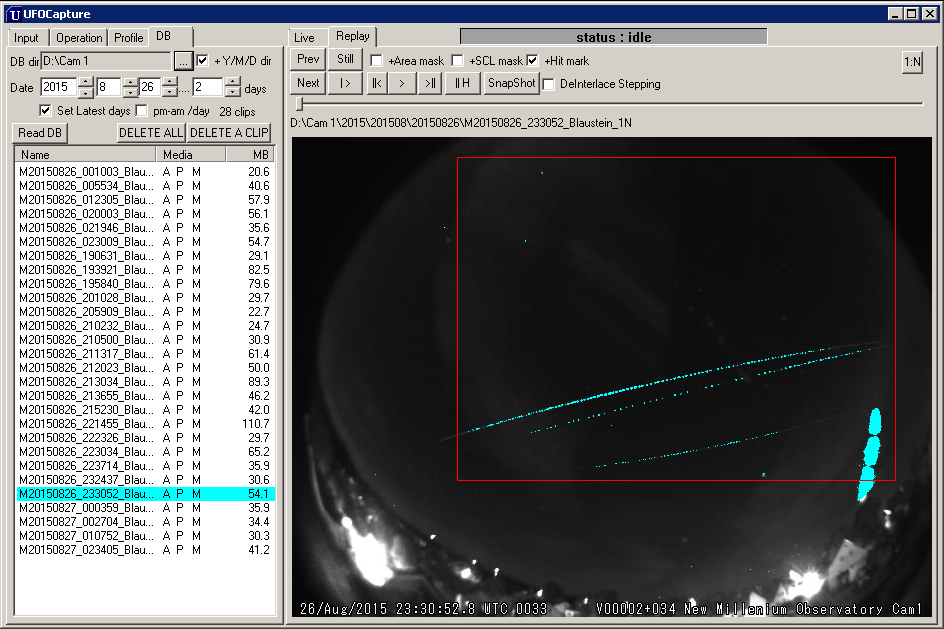
Task: Open the Operation tab
Action: coord(79,38)
